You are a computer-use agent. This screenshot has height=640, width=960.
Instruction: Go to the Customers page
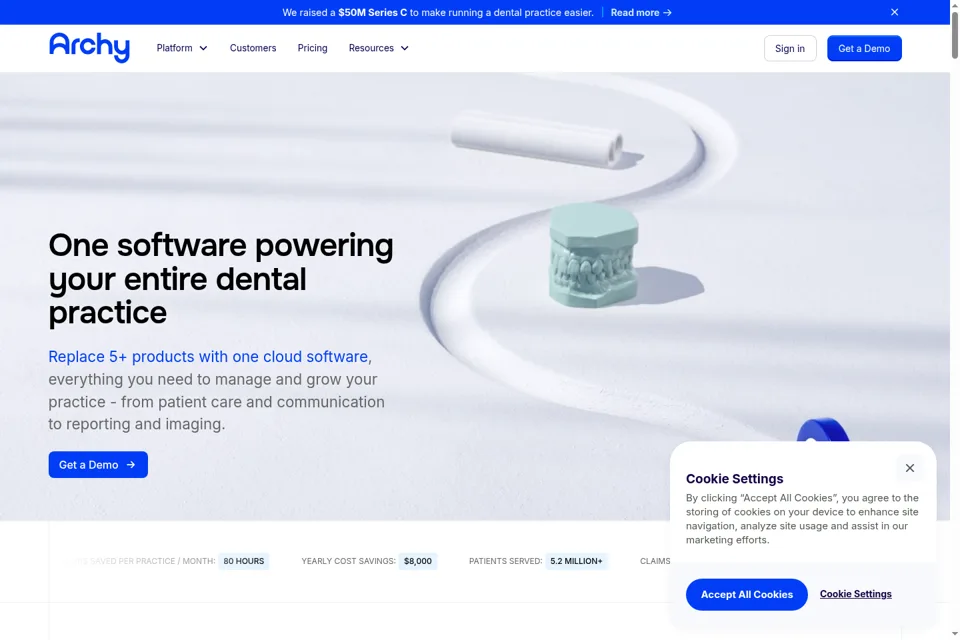253,48
